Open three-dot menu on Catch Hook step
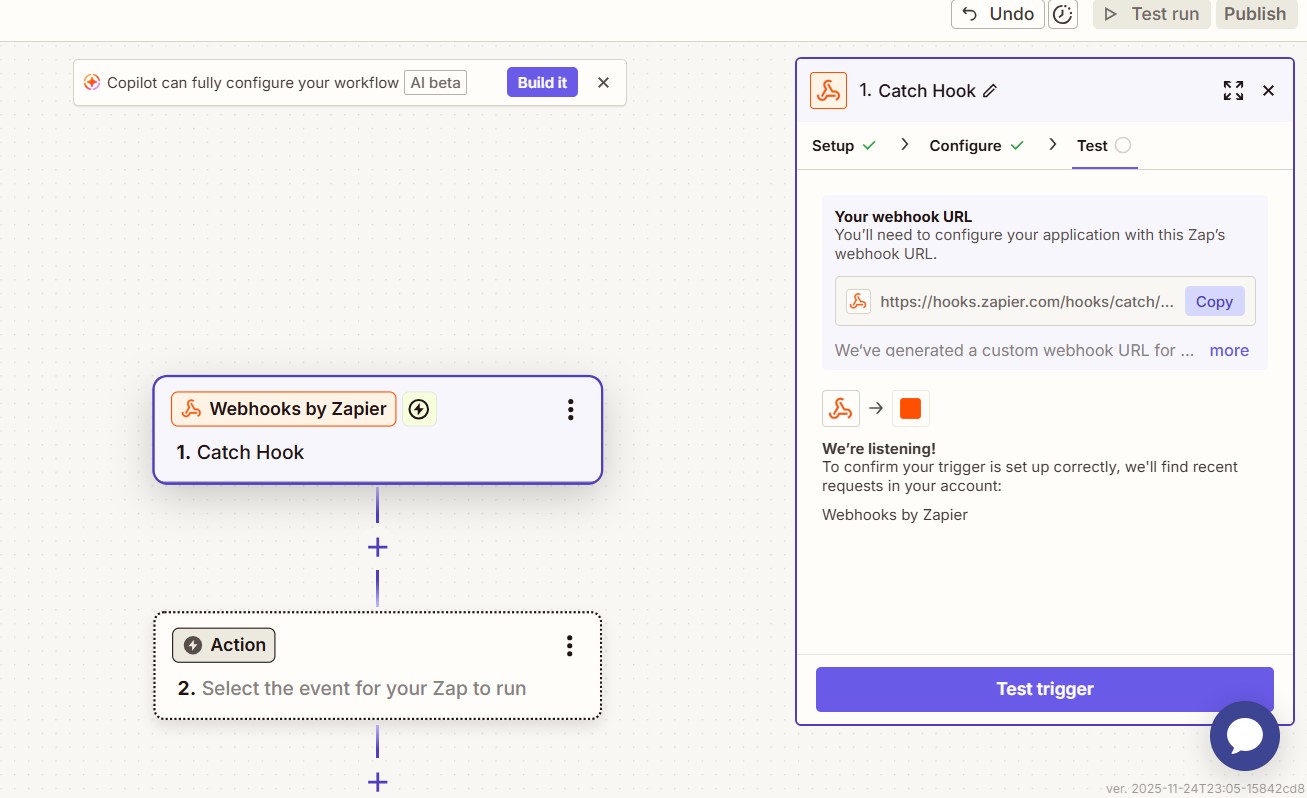Viewport: 1307px width, 798px height. click(570, 409)
